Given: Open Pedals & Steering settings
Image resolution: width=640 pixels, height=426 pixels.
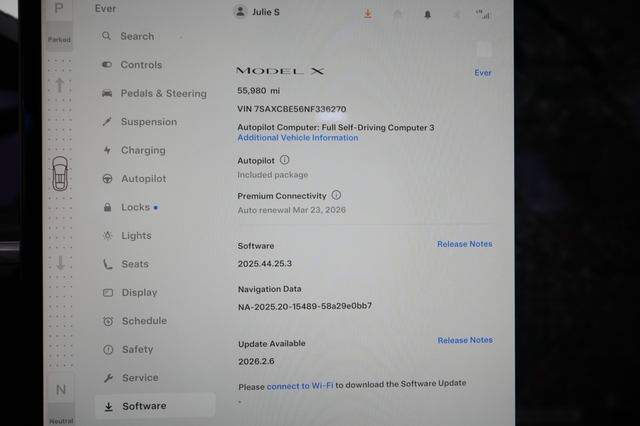Looking at the screenshot, I should coord(155,93).
